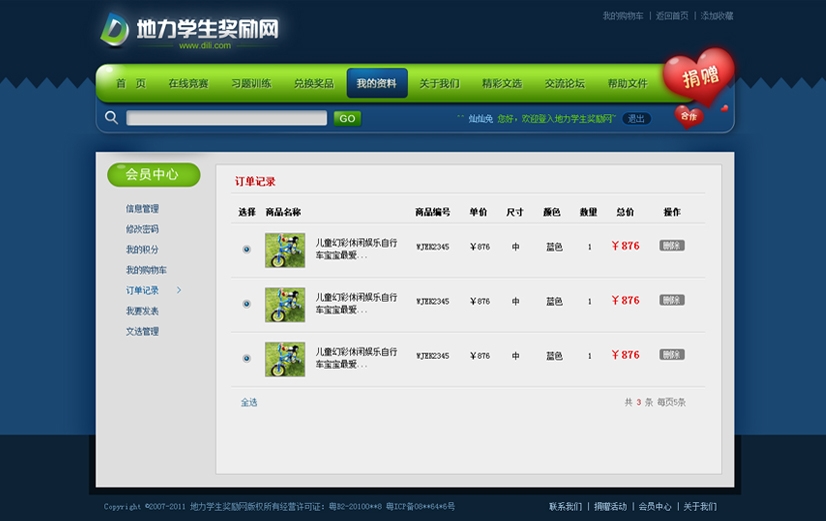The image size is (826, 521).
Task: Expand the 订单记录 sidebar arrow
Action: [179, 291]
